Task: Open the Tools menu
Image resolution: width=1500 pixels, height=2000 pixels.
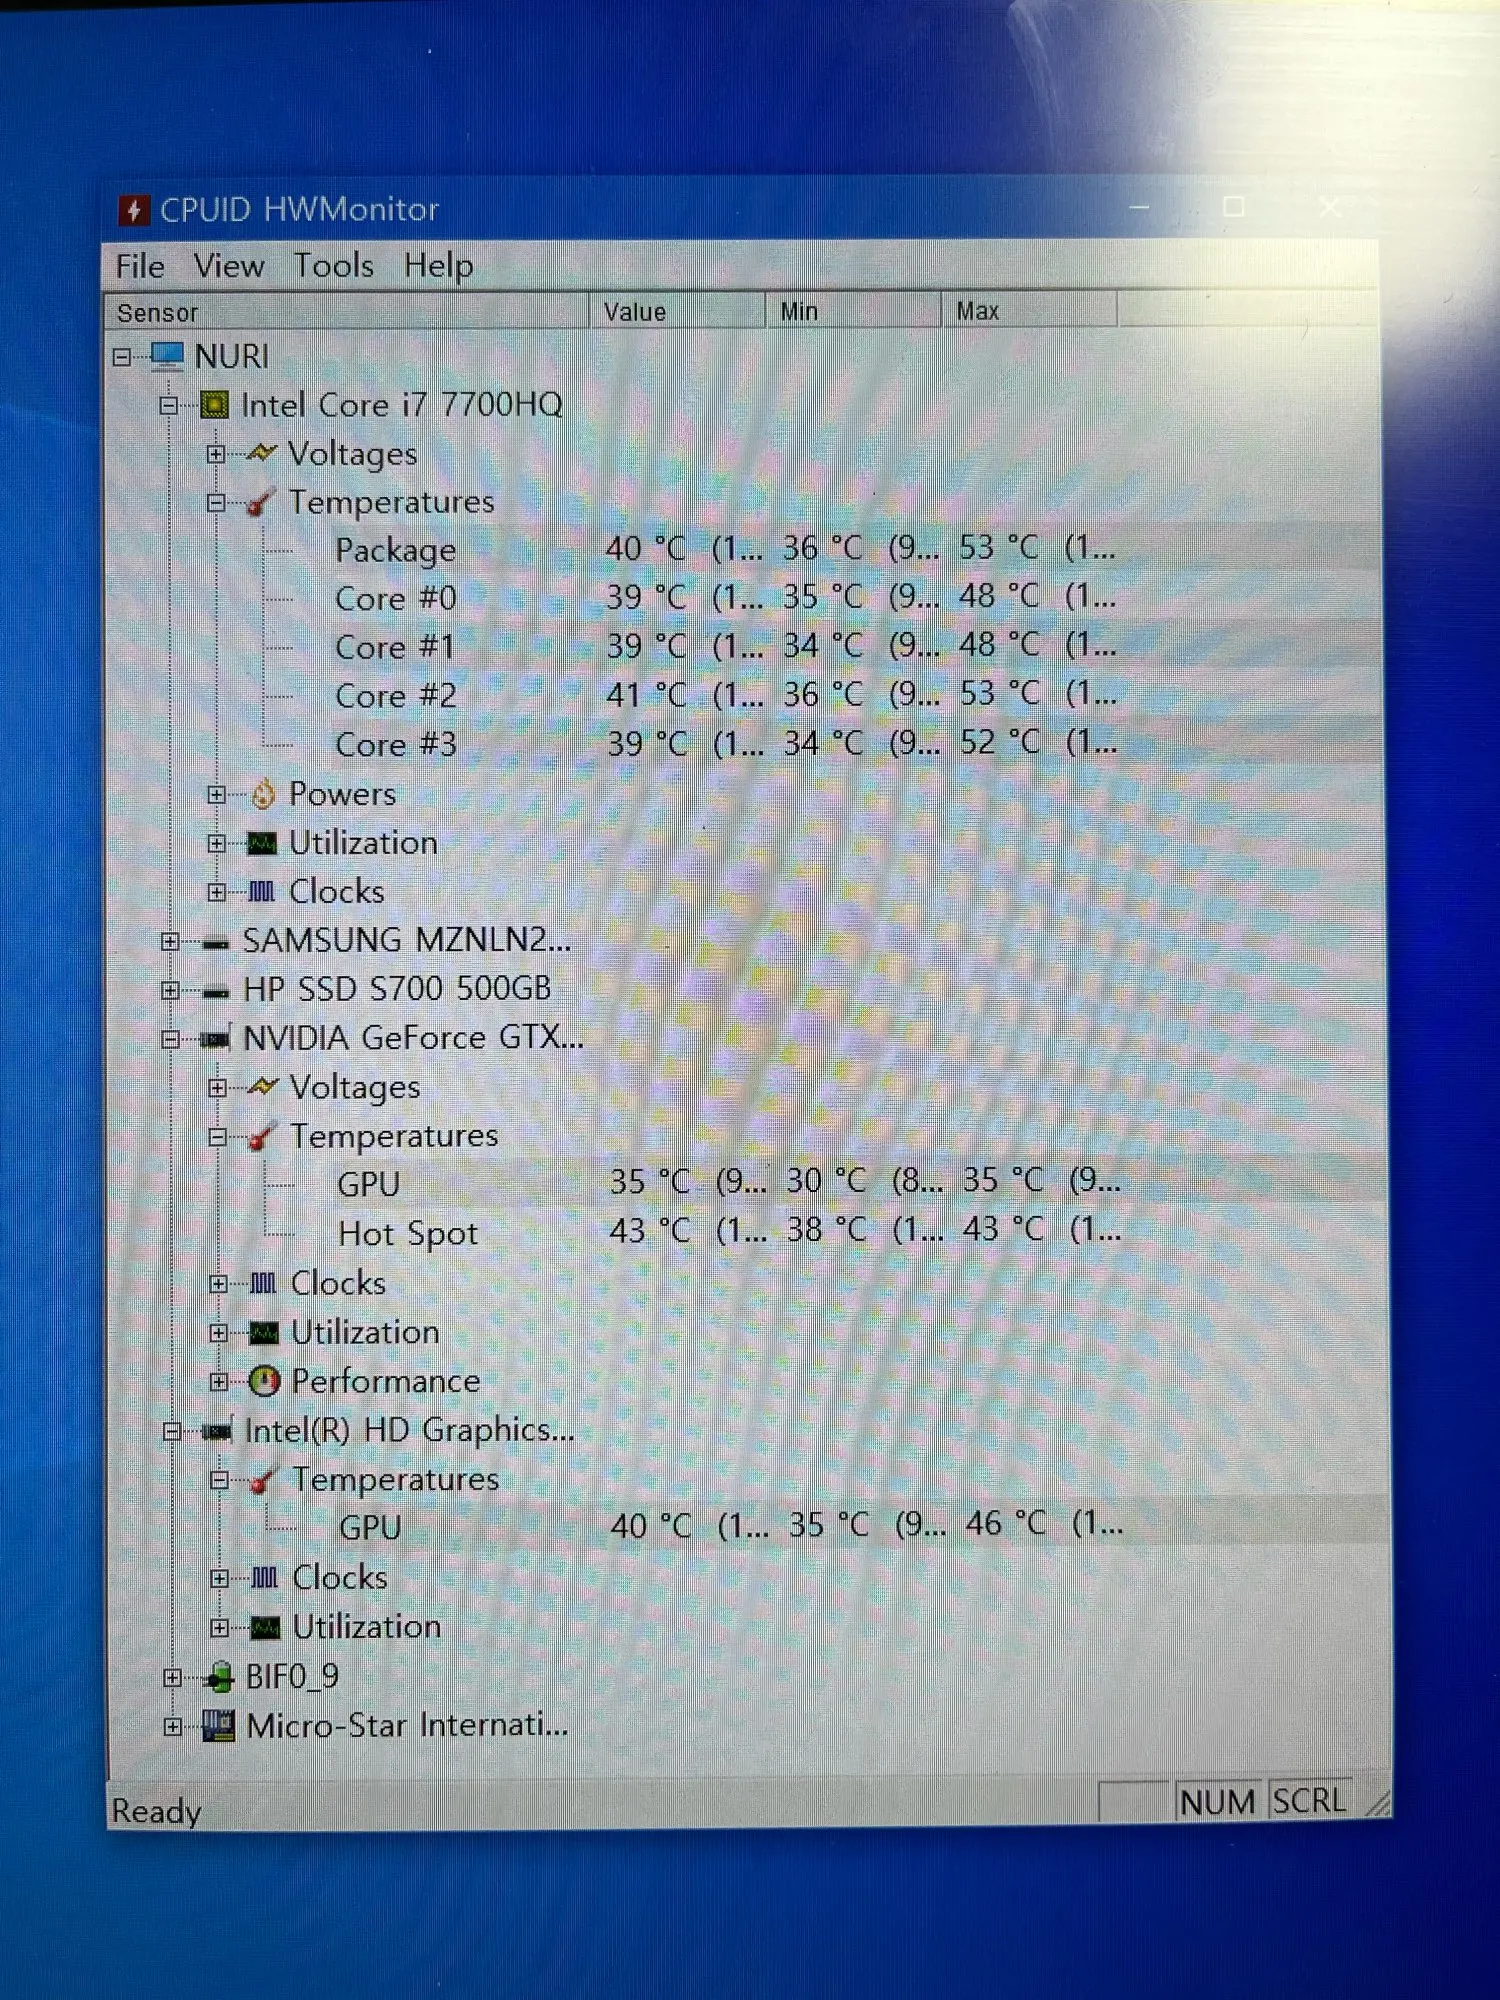Action: 334,266
